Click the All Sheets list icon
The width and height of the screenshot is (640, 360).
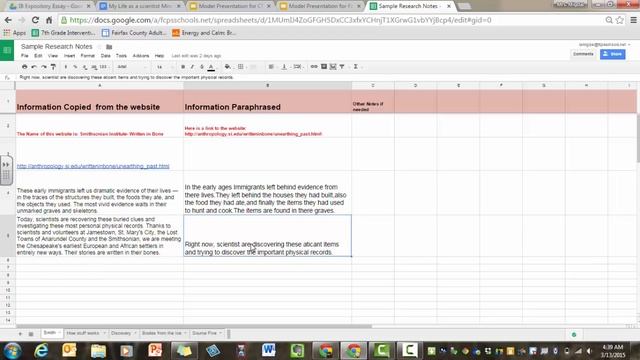point(31,334)
